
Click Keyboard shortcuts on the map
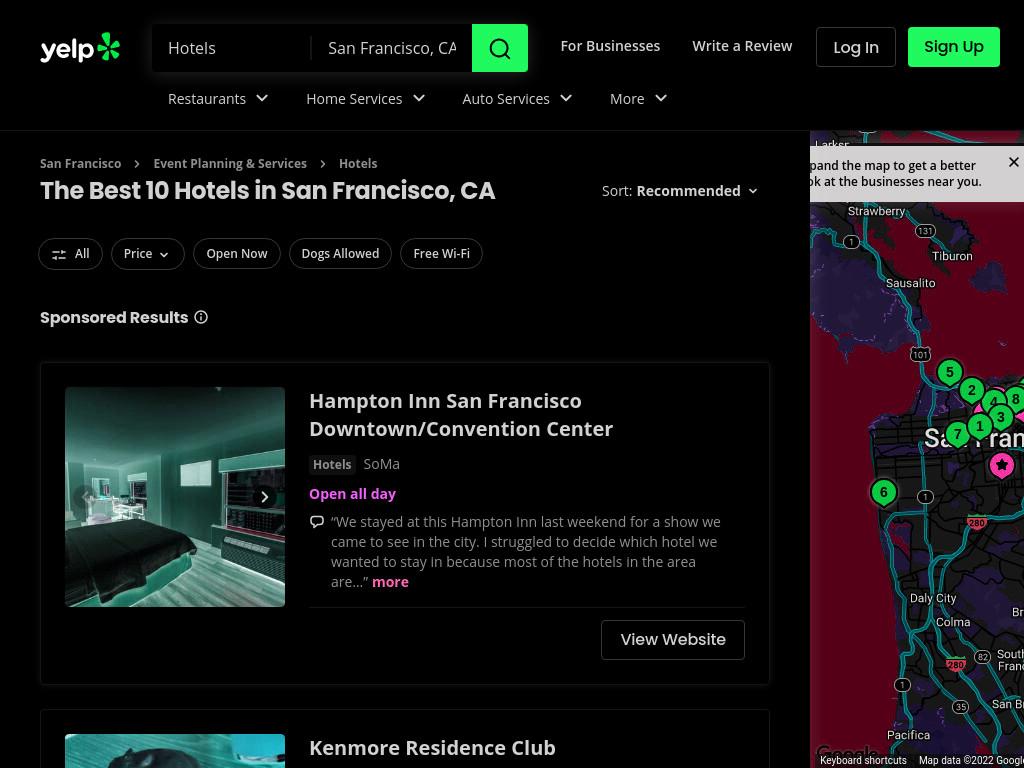point(863,760)
